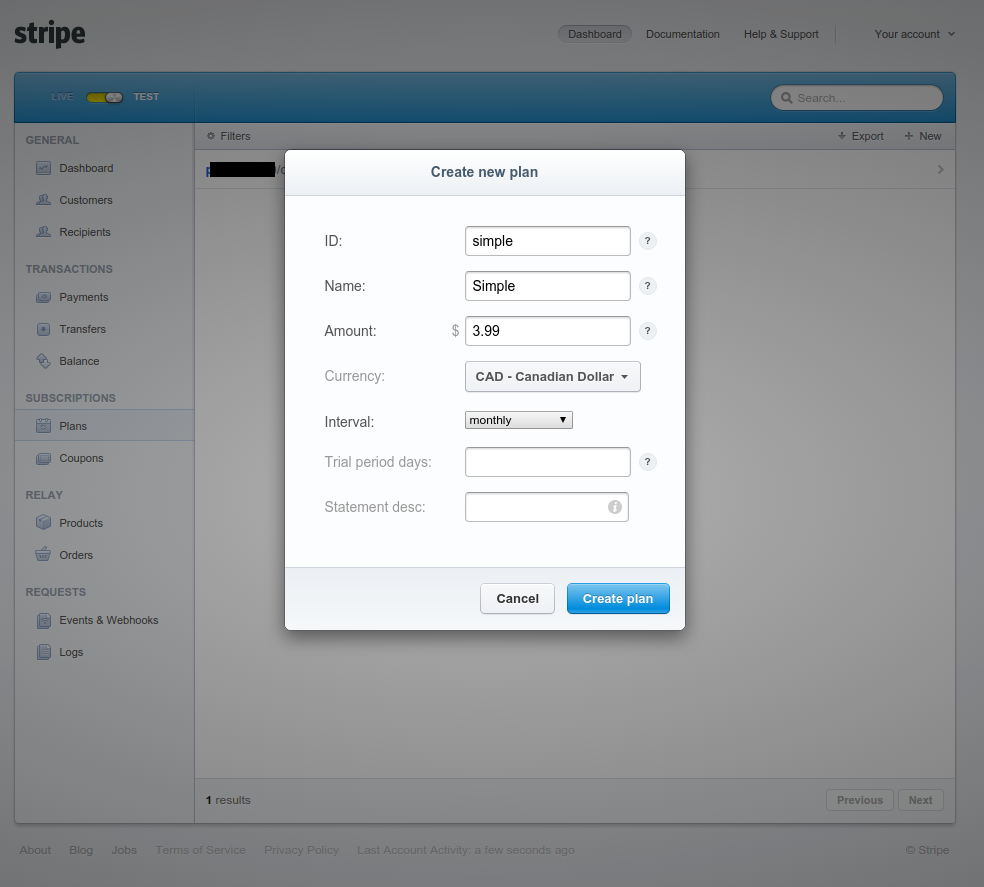
Task: Click the Dashboard chart icon in sidebar
Action: [43, 168]
